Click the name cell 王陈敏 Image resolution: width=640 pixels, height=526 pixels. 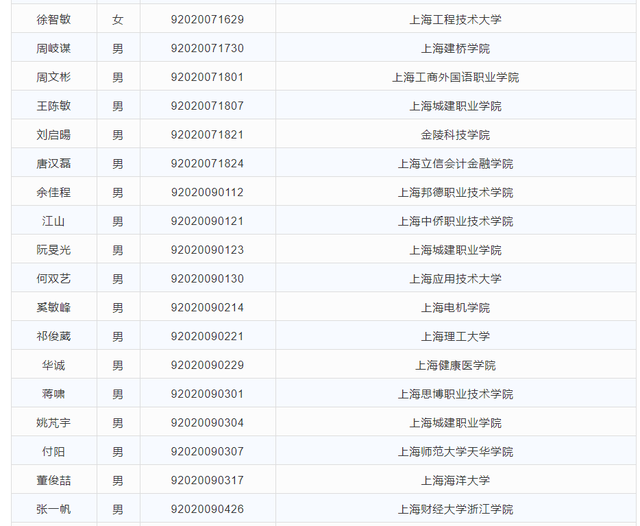coord(53,106)
